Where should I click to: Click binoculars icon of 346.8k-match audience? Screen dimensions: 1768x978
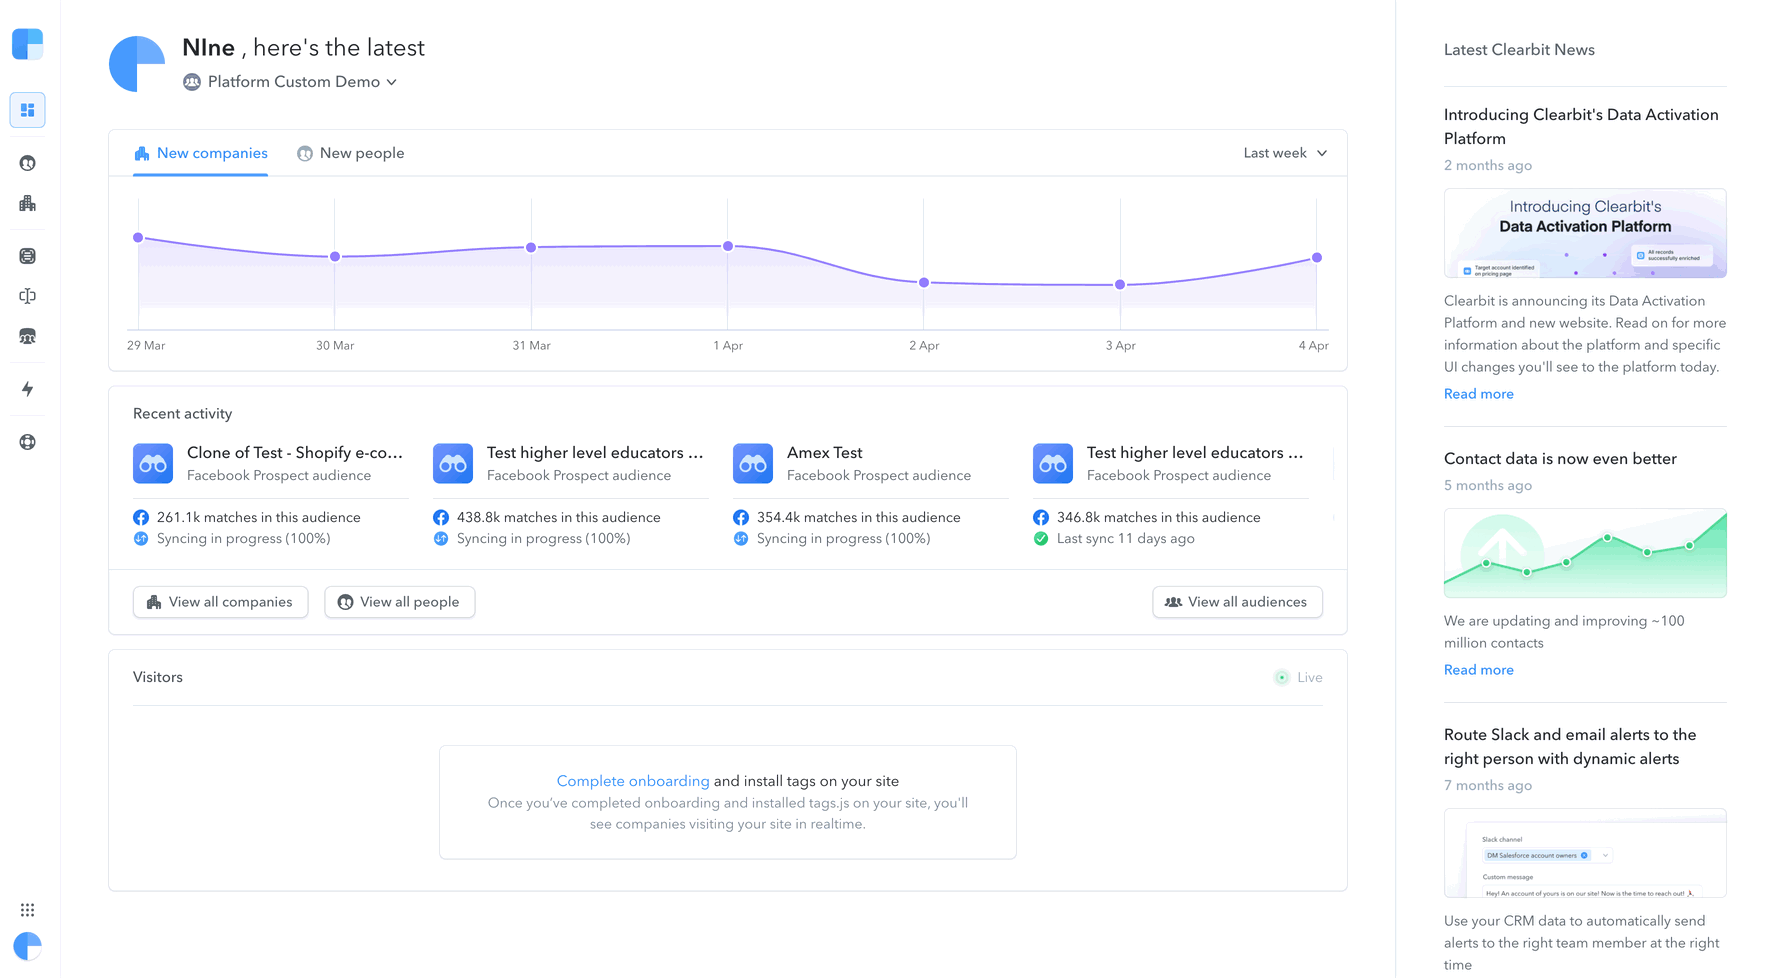point(1053,464)
